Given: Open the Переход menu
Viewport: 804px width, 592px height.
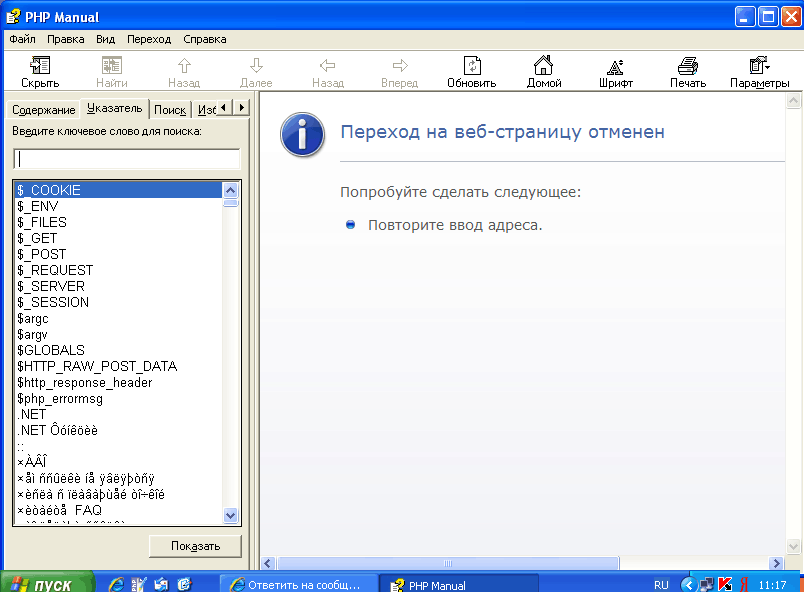Looking at the screenshot, I should pyautogui.click(x=149, y=39).
